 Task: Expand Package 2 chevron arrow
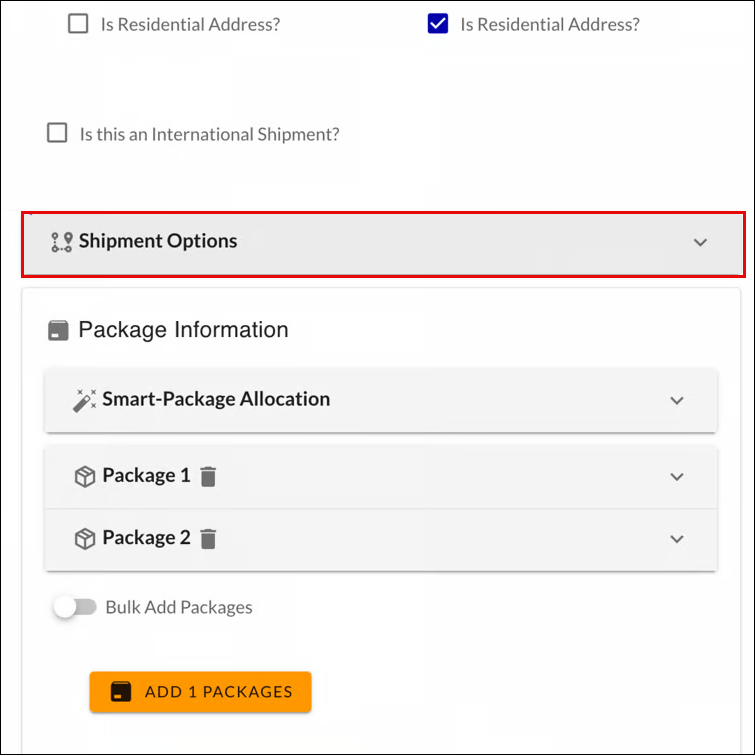tap(677, 539)
